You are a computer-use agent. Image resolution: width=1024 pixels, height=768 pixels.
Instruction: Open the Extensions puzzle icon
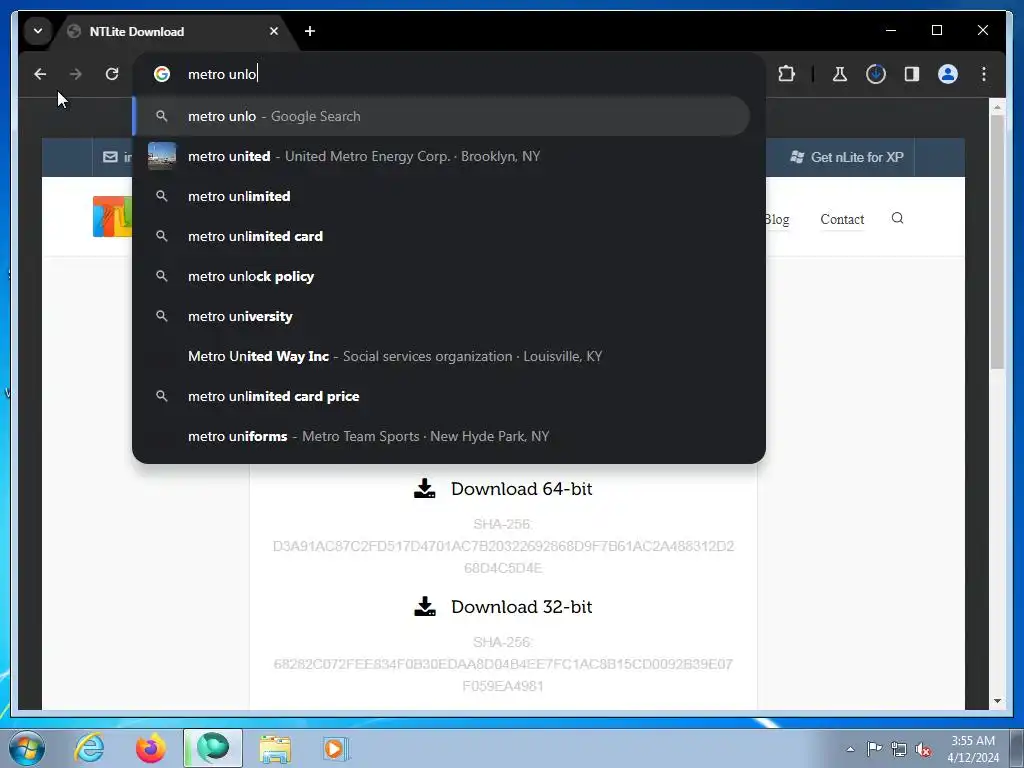[787, 74]
